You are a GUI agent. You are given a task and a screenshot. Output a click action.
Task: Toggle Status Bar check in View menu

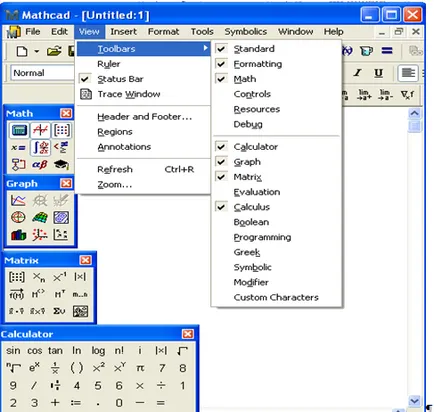pos(85,79)
